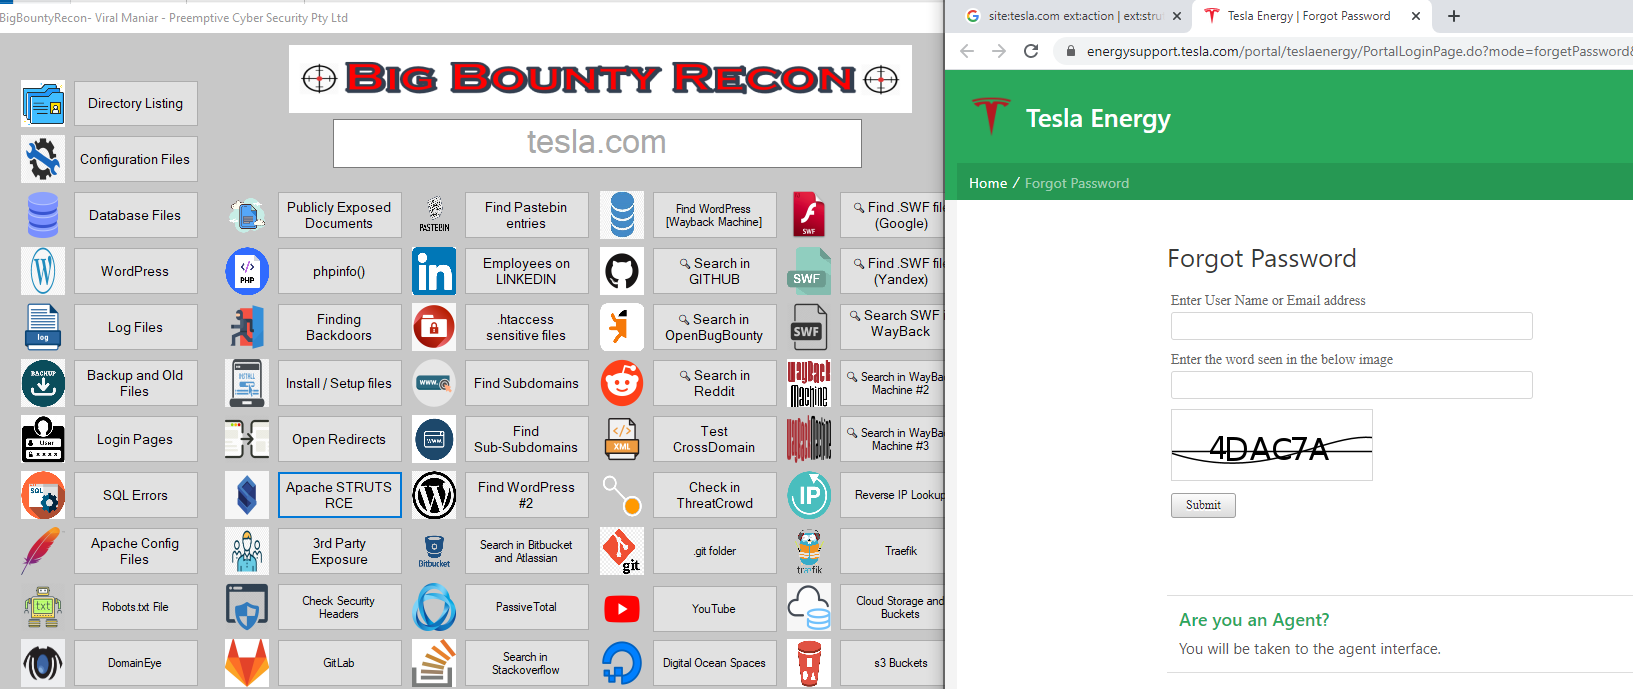Image resolution: width=1633 pixels, height=689 pixels.
Task: Click the Check in ThreatCrowd button
Action: click(714, 495)
